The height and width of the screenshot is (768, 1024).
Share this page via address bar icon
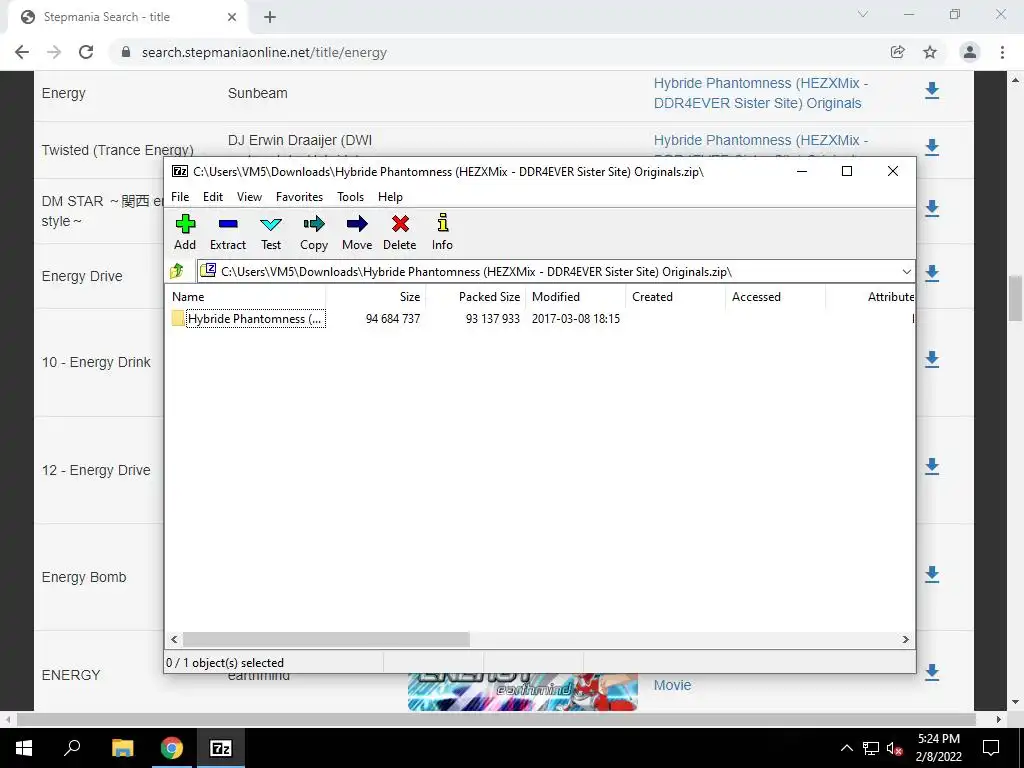point(898,52)
